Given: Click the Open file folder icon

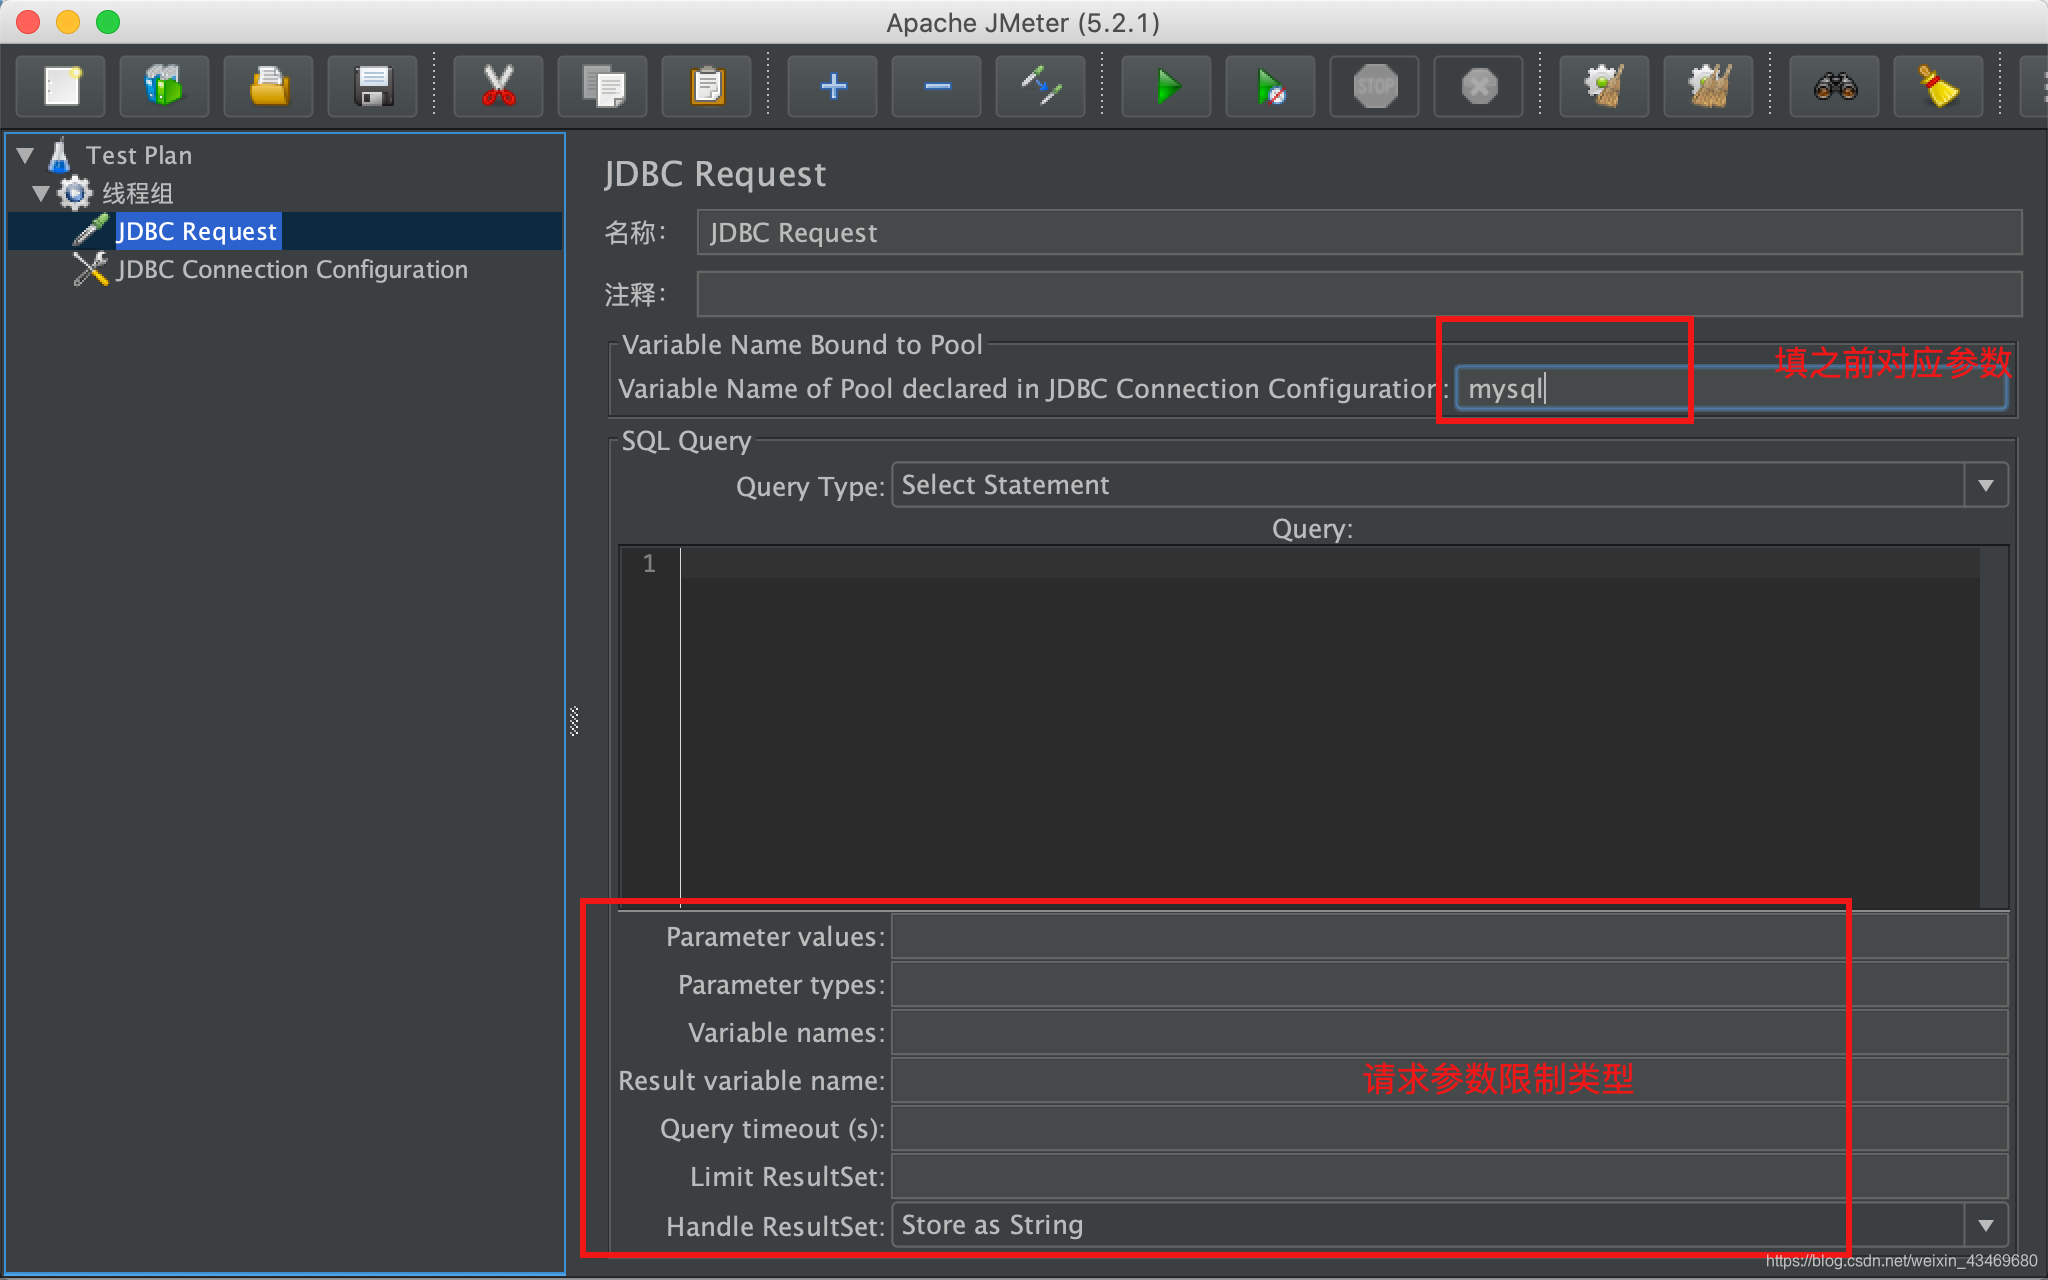Looking at the screenshot, I should click(268, 87).
